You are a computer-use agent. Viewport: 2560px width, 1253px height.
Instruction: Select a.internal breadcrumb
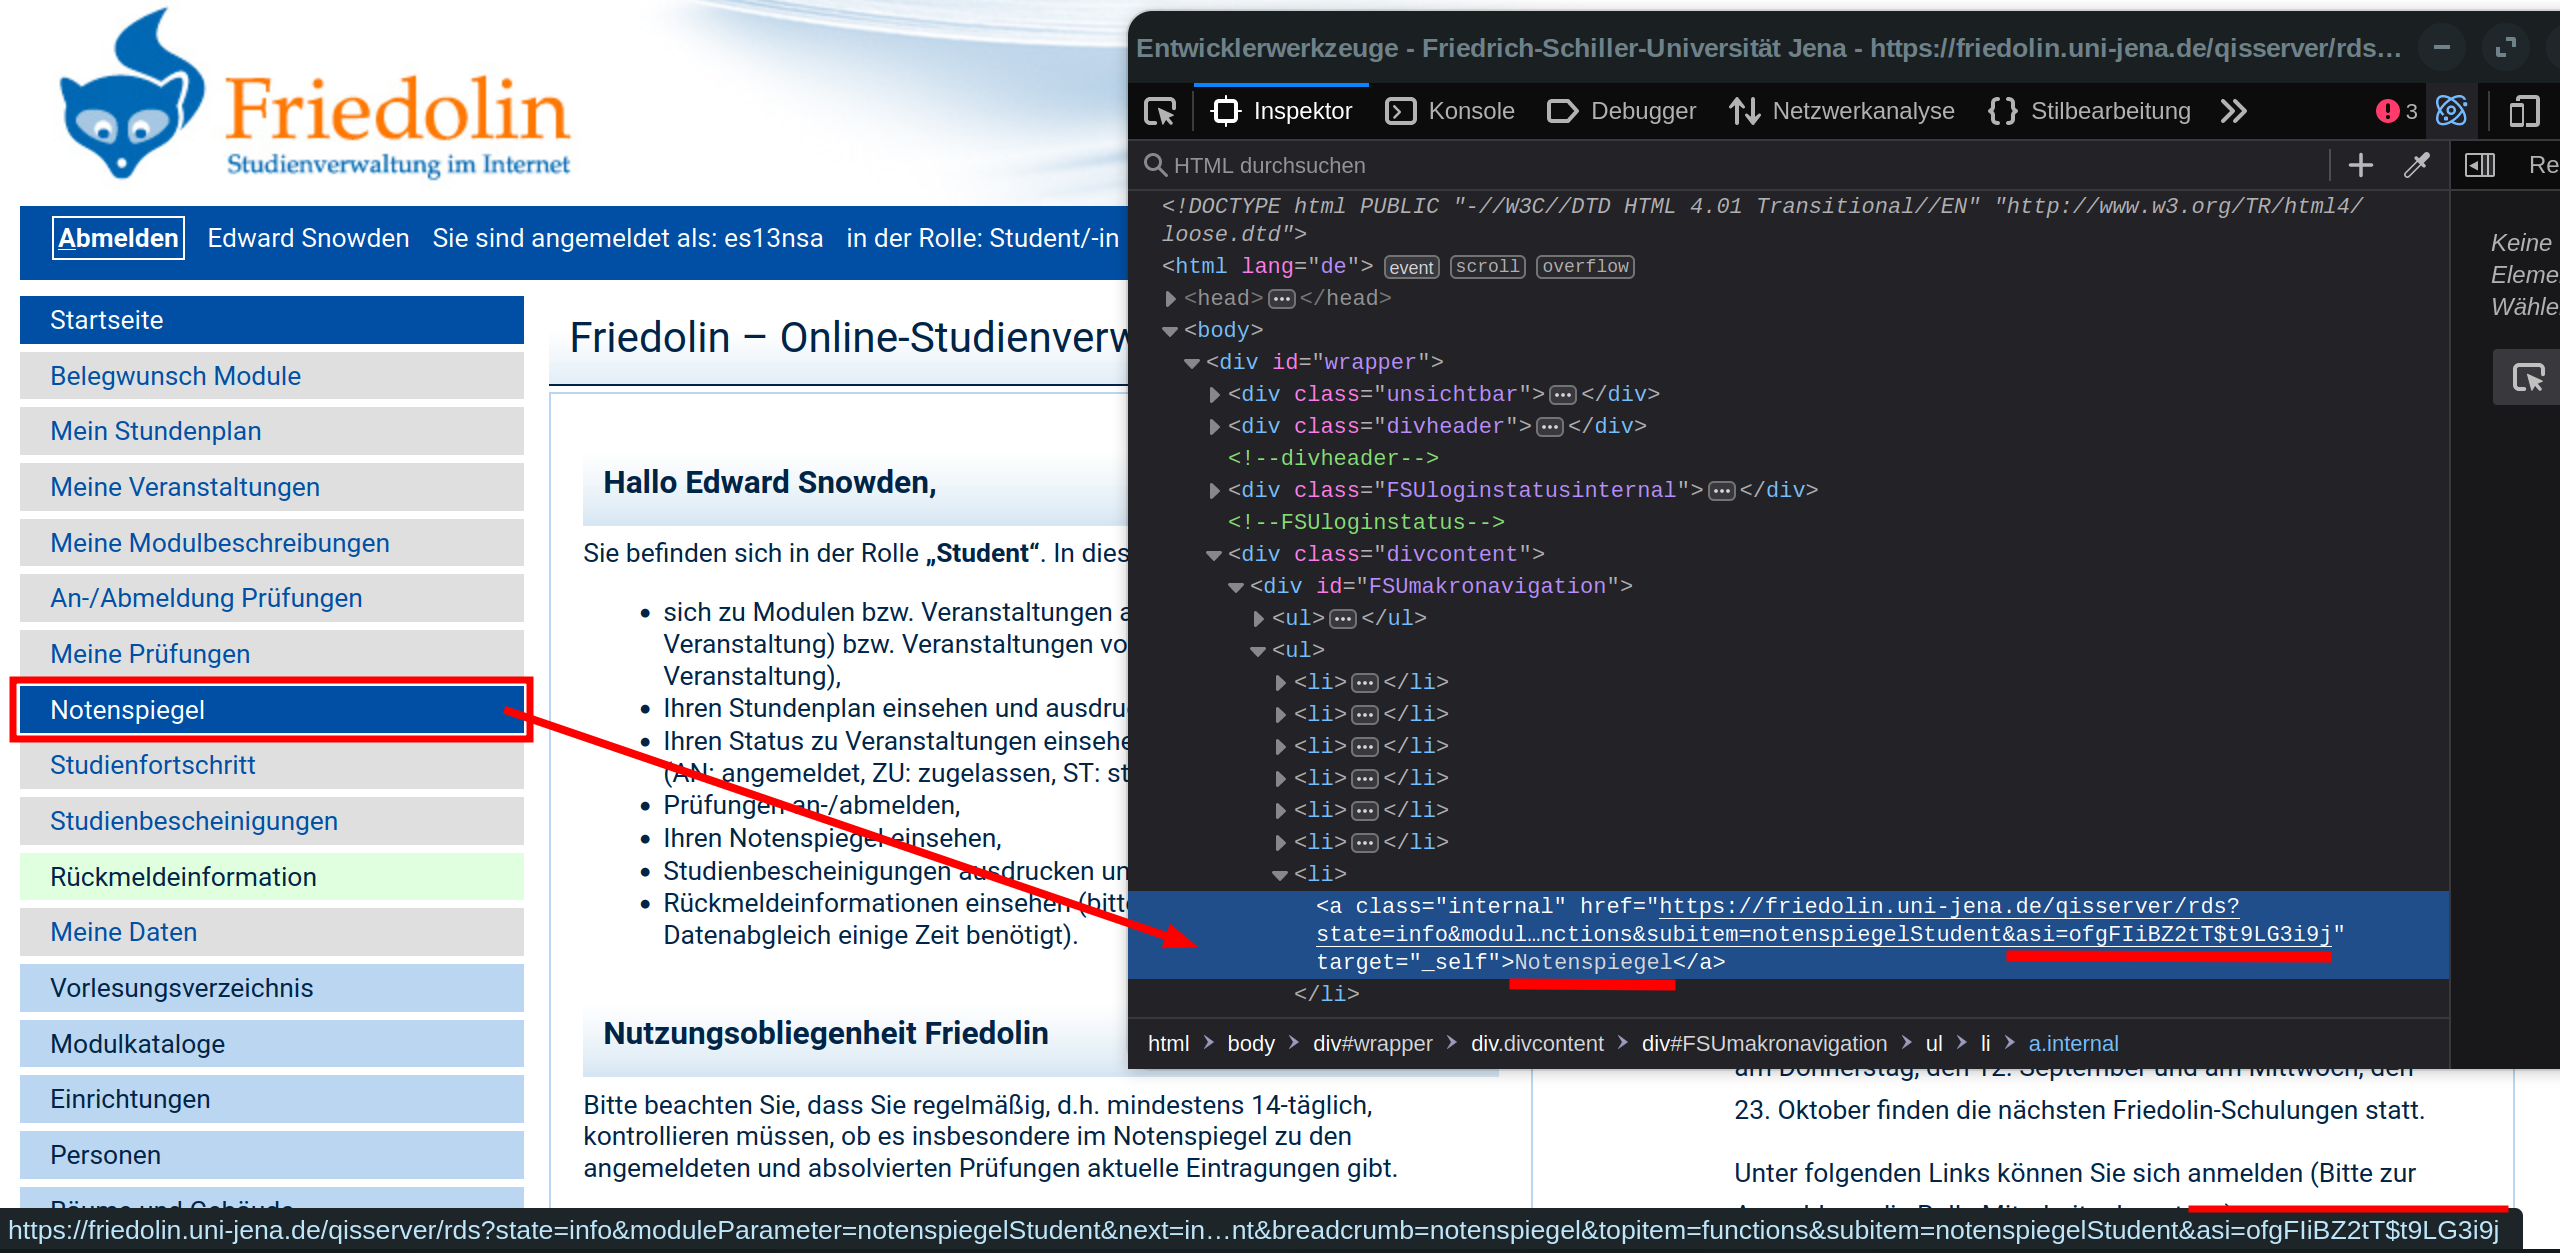pos(2073,1043)
